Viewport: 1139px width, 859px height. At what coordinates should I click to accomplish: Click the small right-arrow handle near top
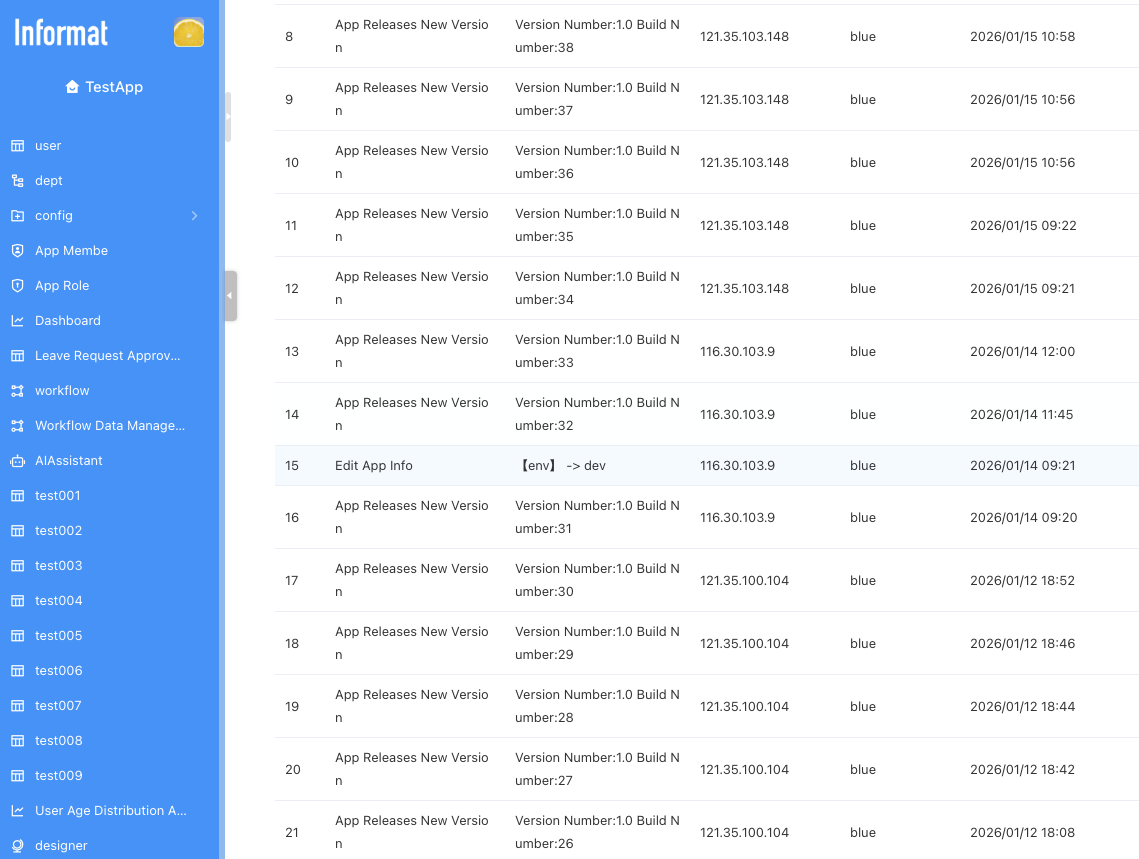(x=229, y=116)
